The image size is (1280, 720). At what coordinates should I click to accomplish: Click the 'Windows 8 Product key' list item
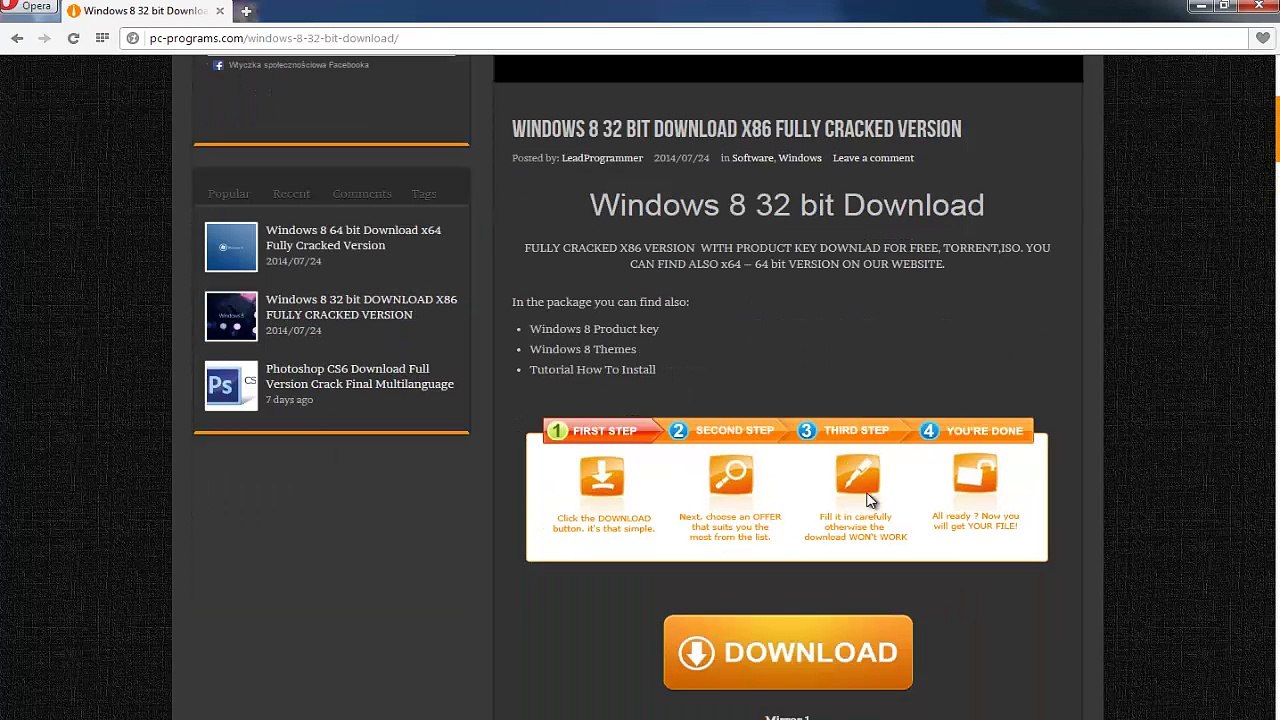[594, 329]
